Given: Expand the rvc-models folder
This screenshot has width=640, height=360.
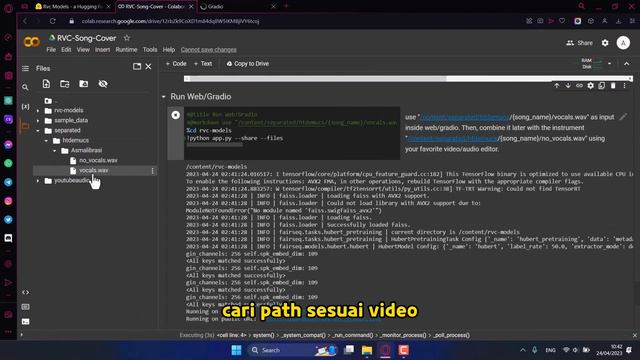Looking at the screenshot, I should click(38, 111).
